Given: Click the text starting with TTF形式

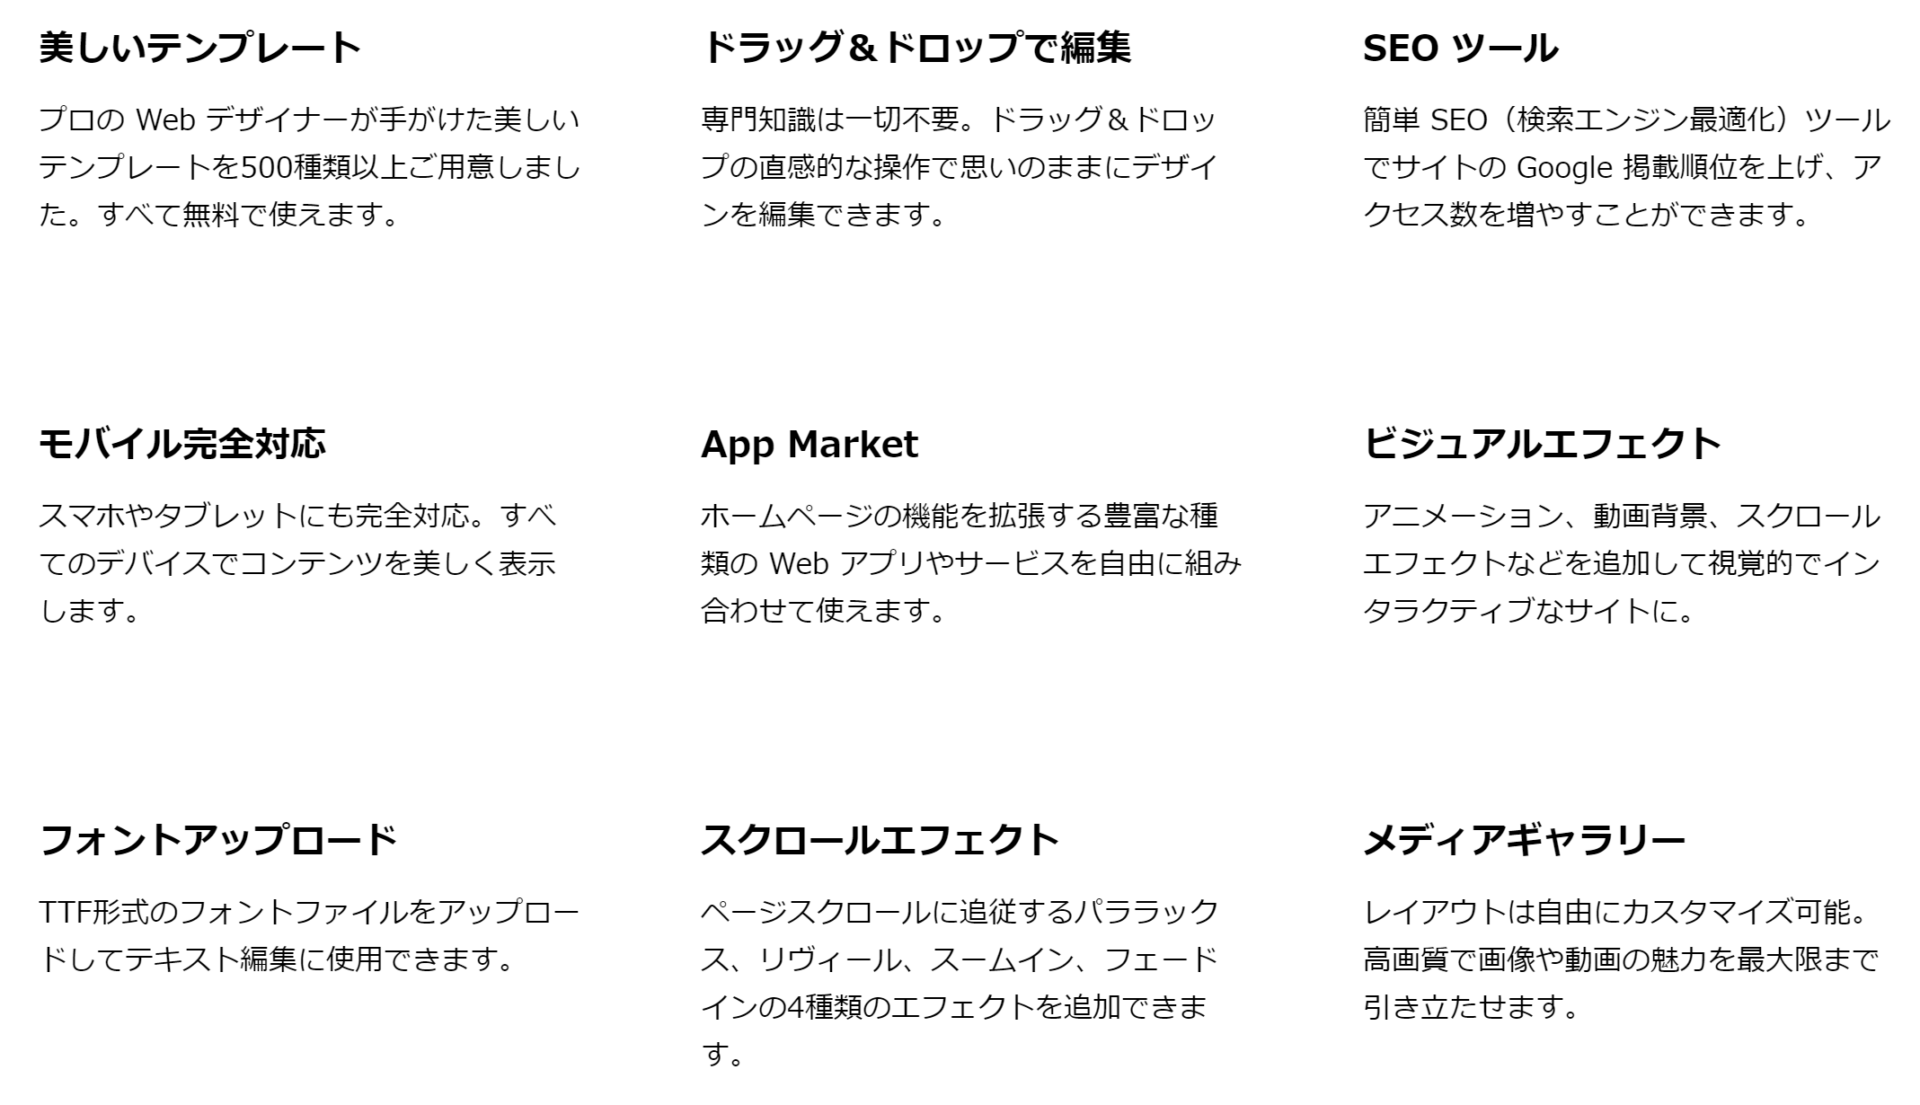Looking at the screenshot, I should [308, 935].
